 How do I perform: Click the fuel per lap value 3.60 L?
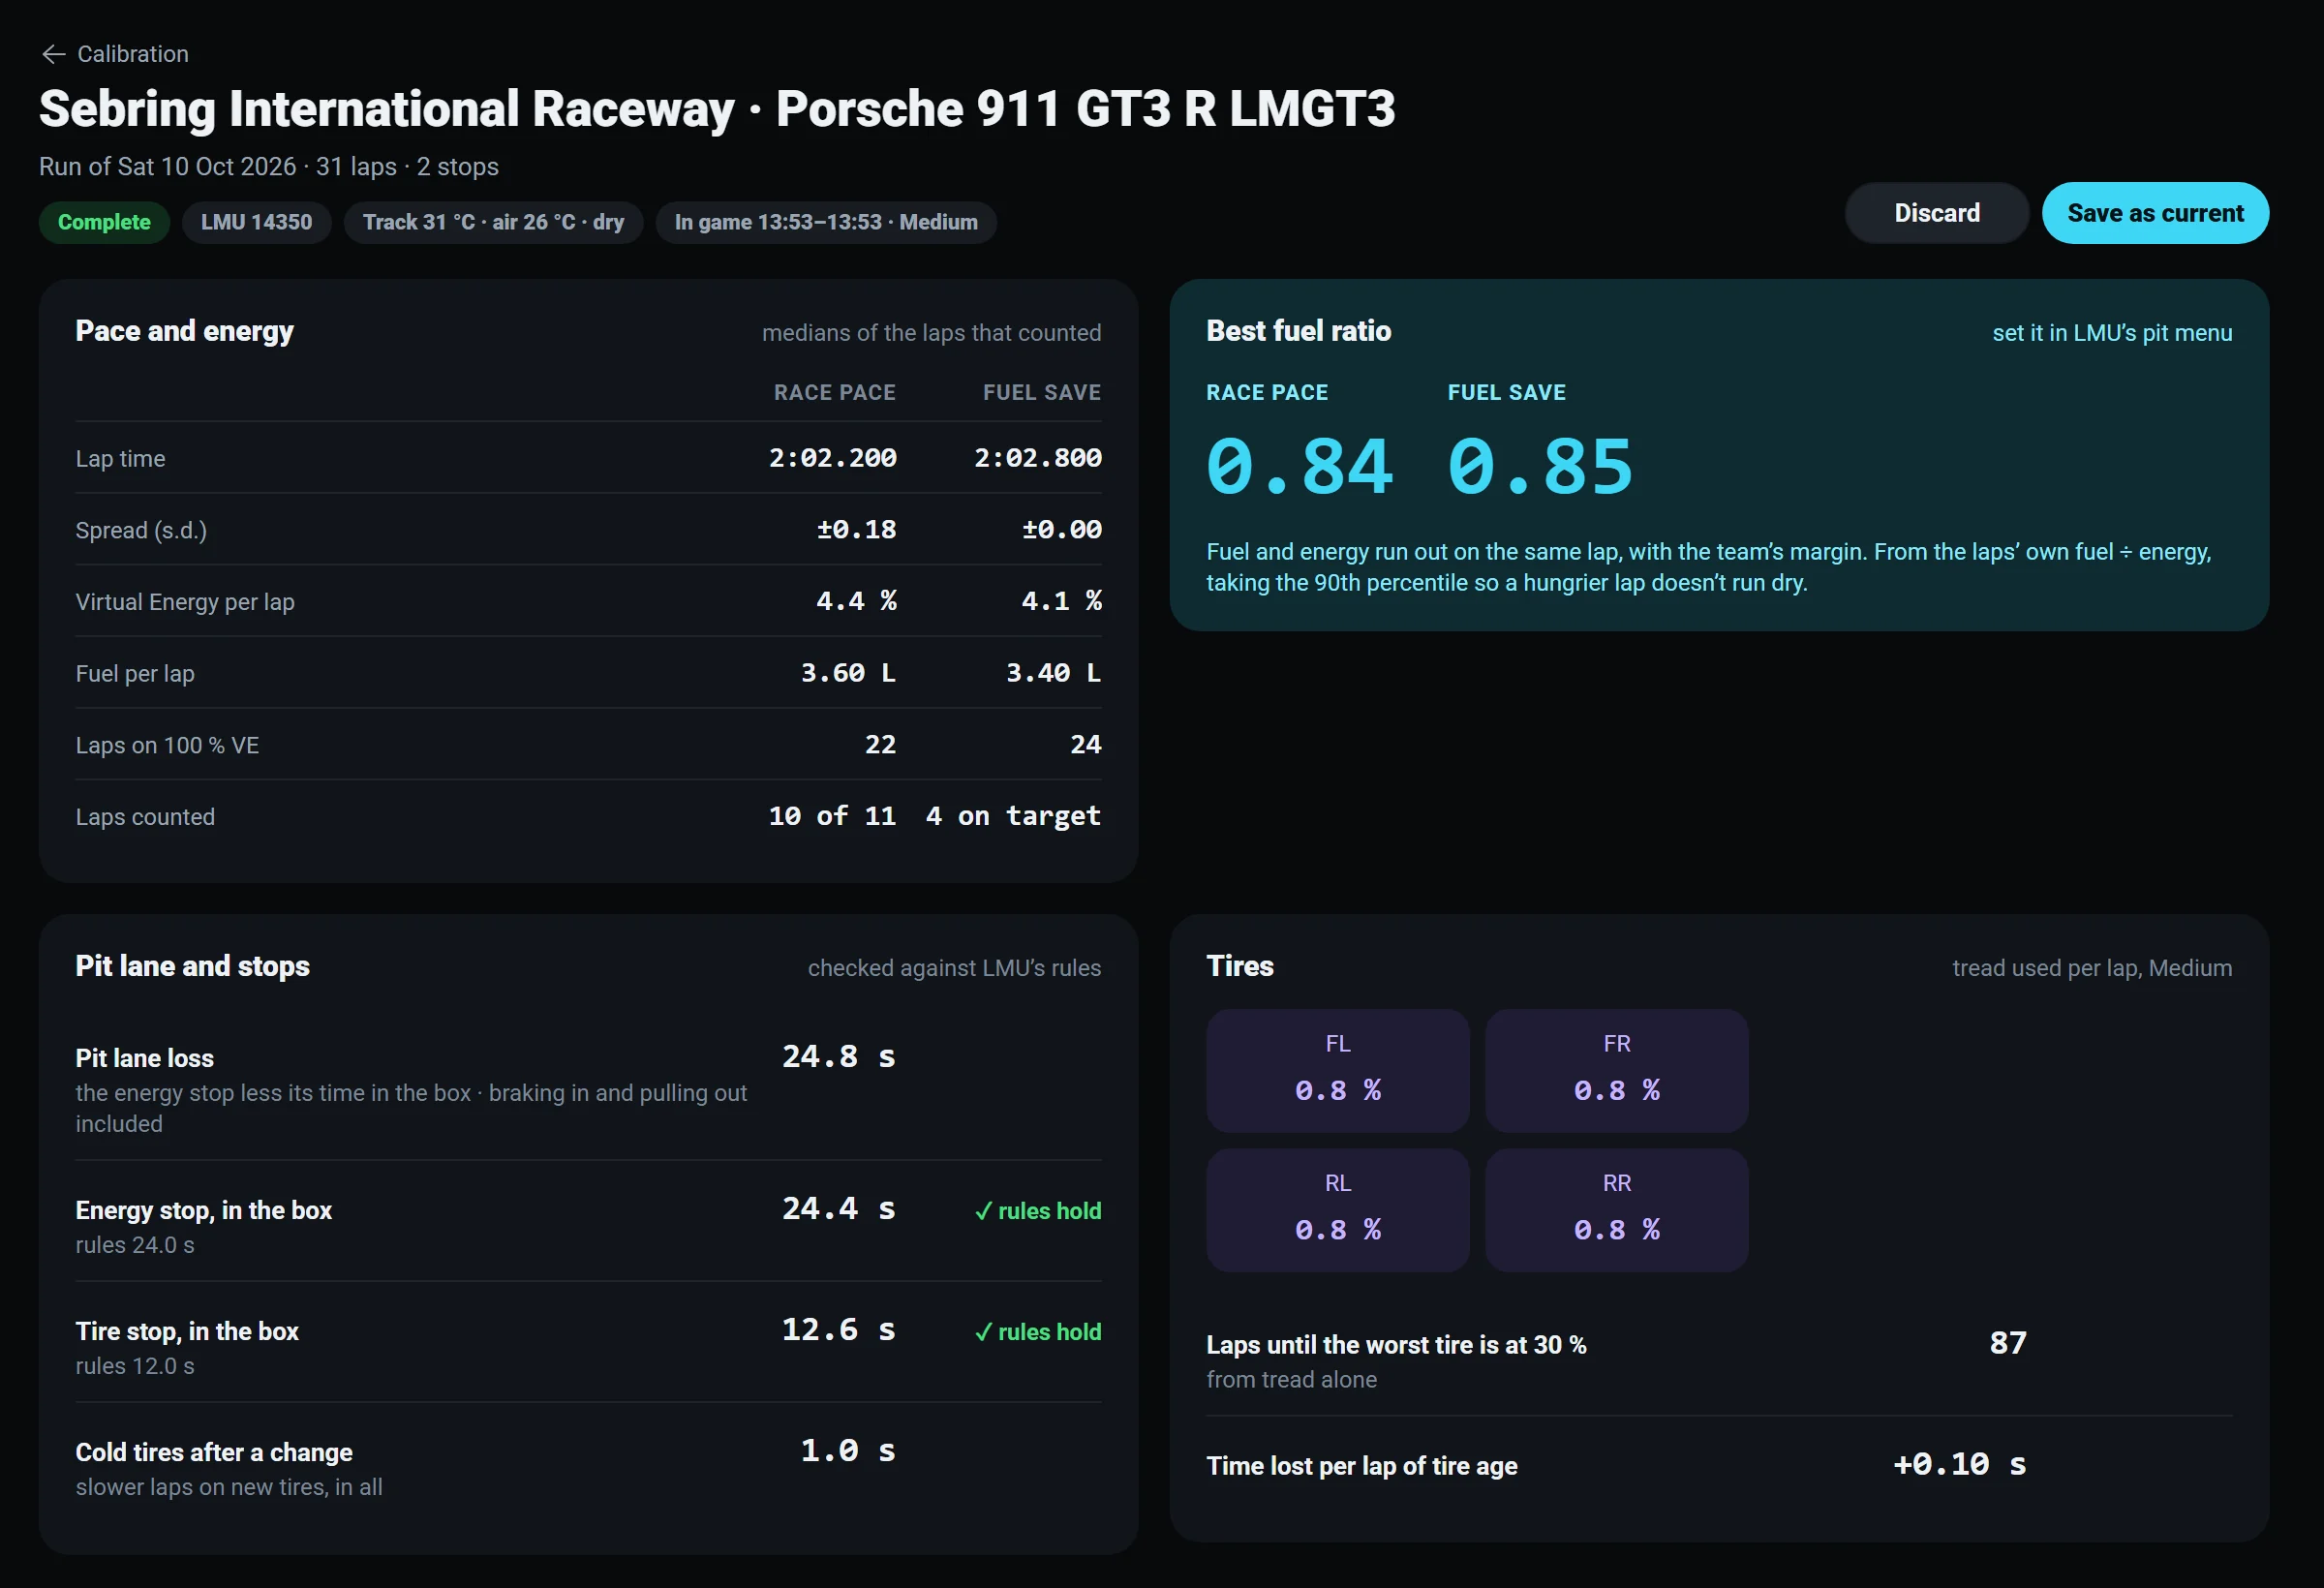click(x=848, y=673)
